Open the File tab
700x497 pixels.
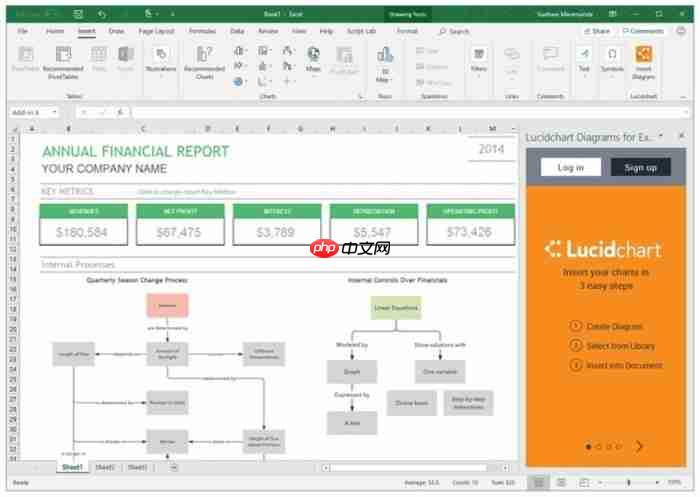pyautogui.click(x=22, y=31)
